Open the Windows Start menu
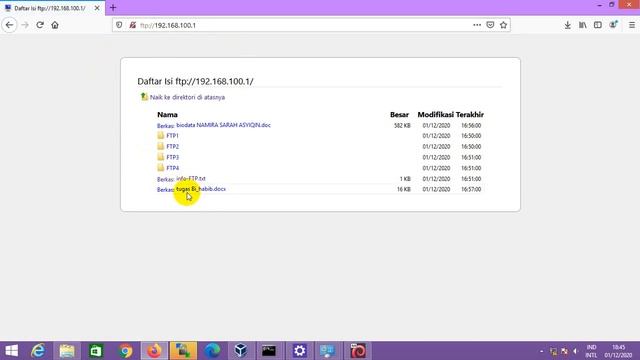This screenshot has width=640, height=360. tap(11, 351)
